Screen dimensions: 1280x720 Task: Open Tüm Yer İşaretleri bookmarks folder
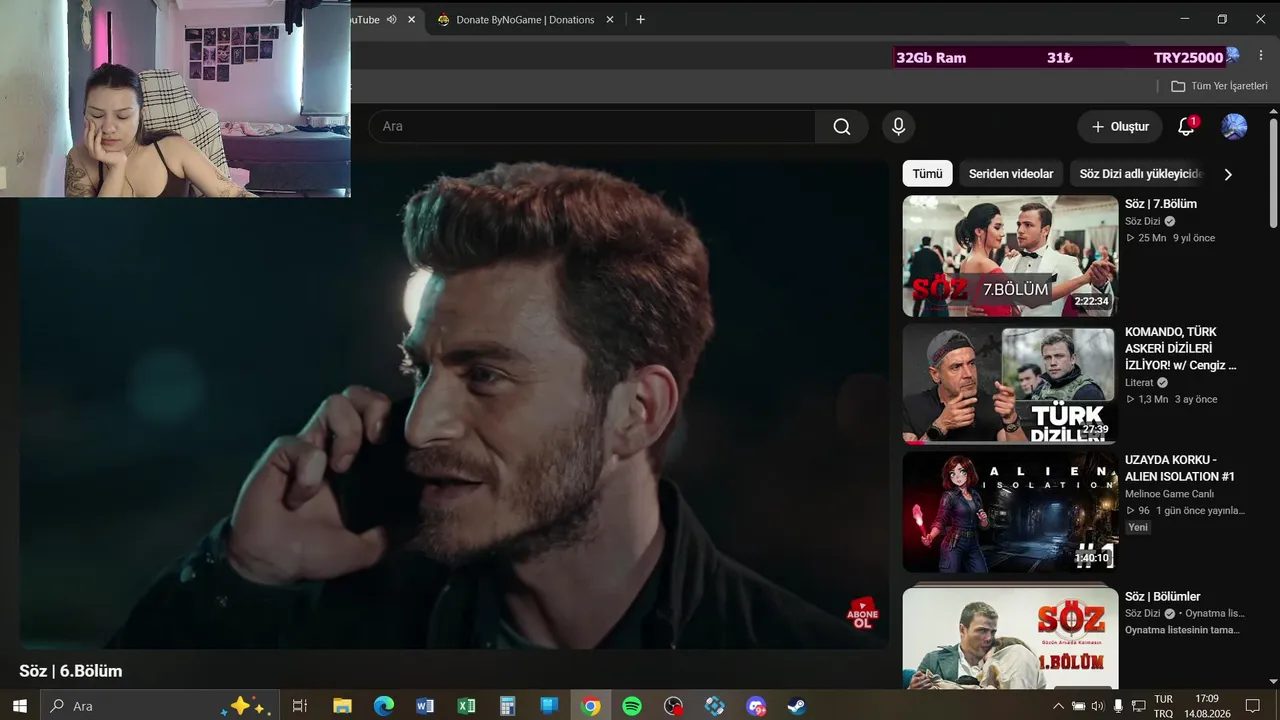point(1219,86)
